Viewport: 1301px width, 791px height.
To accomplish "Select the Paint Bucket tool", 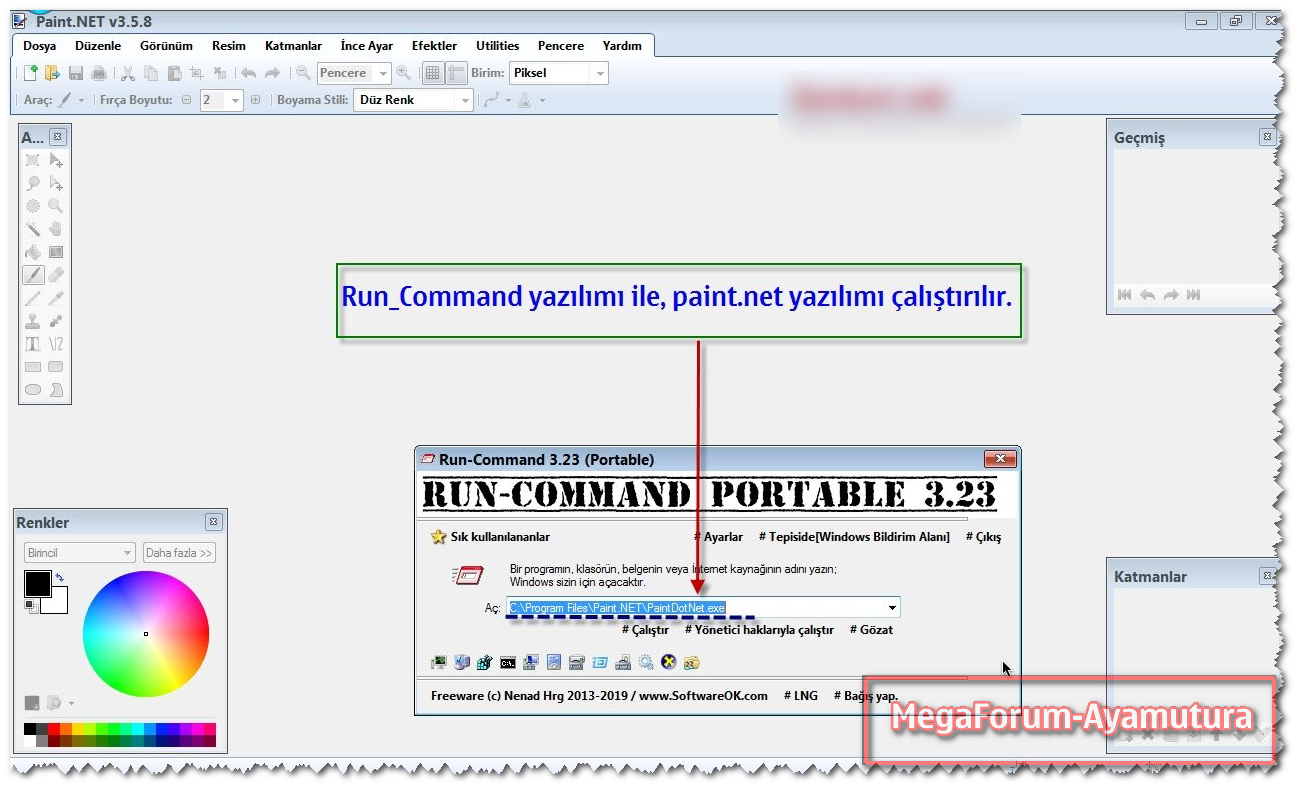I will pos(33,252).
